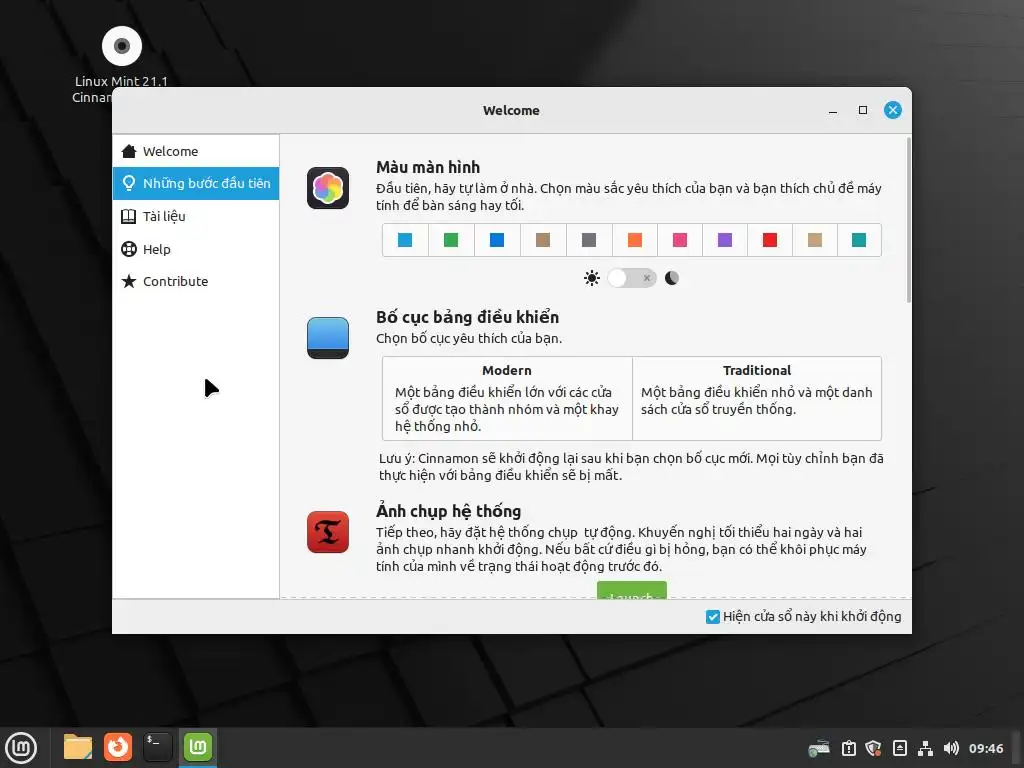Toggle the light/dark theme switch

coord(632,278)
